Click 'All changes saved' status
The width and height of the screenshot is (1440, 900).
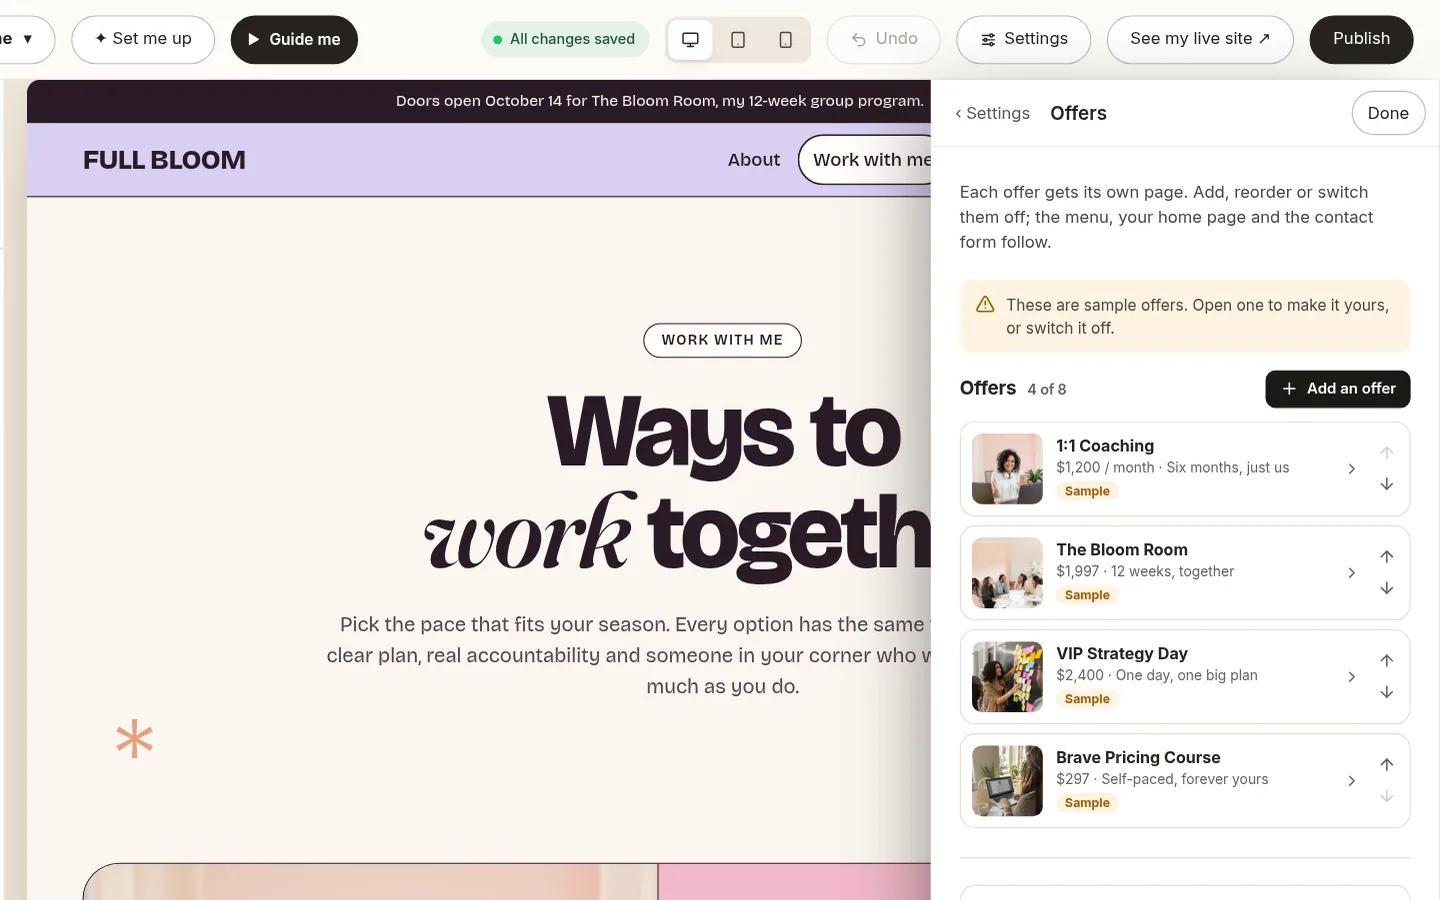point(565,39)
